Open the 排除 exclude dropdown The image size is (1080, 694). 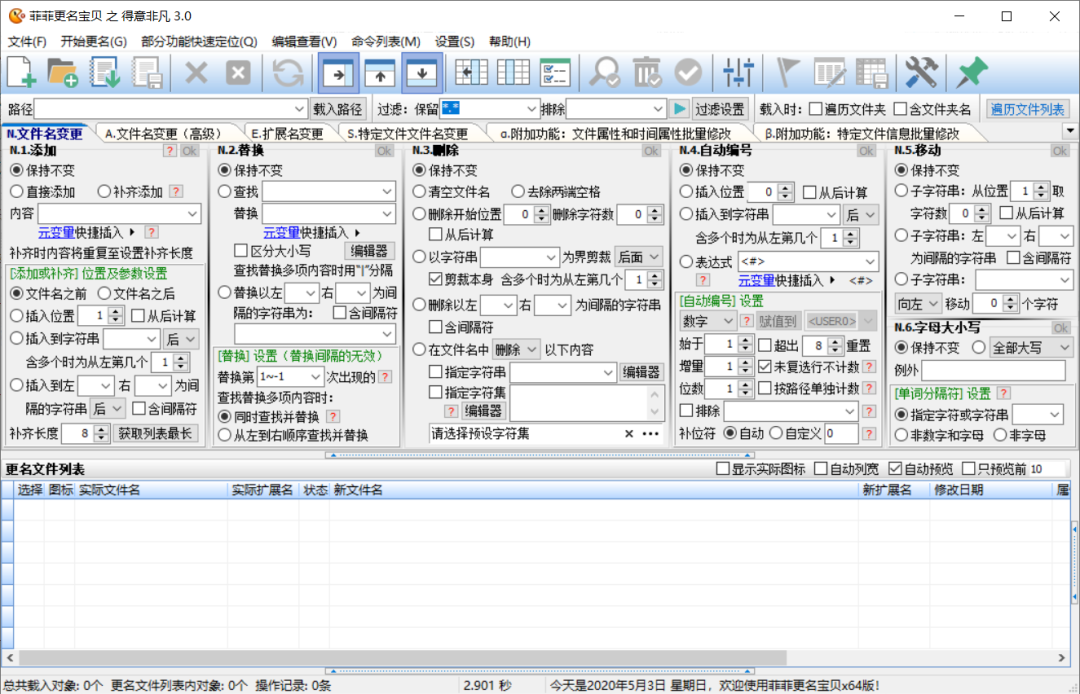coord(657,109)
